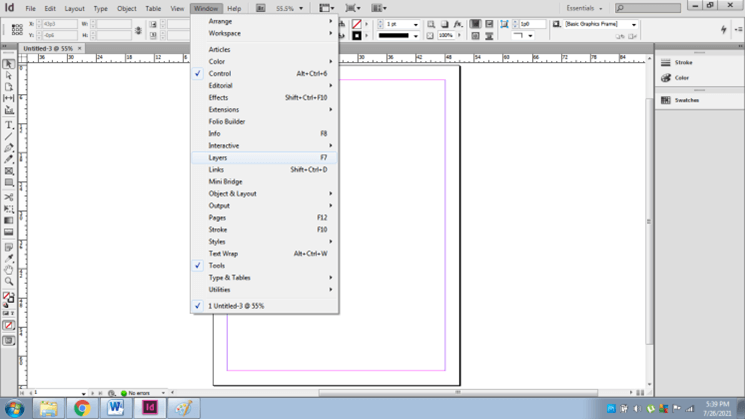Click the horizontal scrollbar at the bottom
The height and width of the screenshot is (419, 745).
tap(458, 393)
